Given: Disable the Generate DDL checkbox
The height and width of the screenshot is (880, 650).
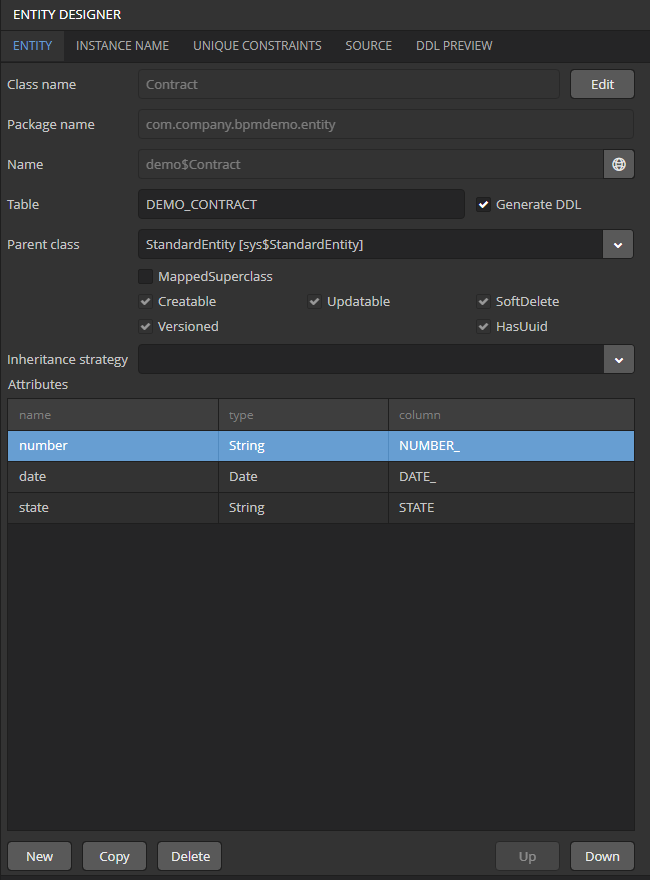Looking at the screenshot, I should click(x=483, y=204).
